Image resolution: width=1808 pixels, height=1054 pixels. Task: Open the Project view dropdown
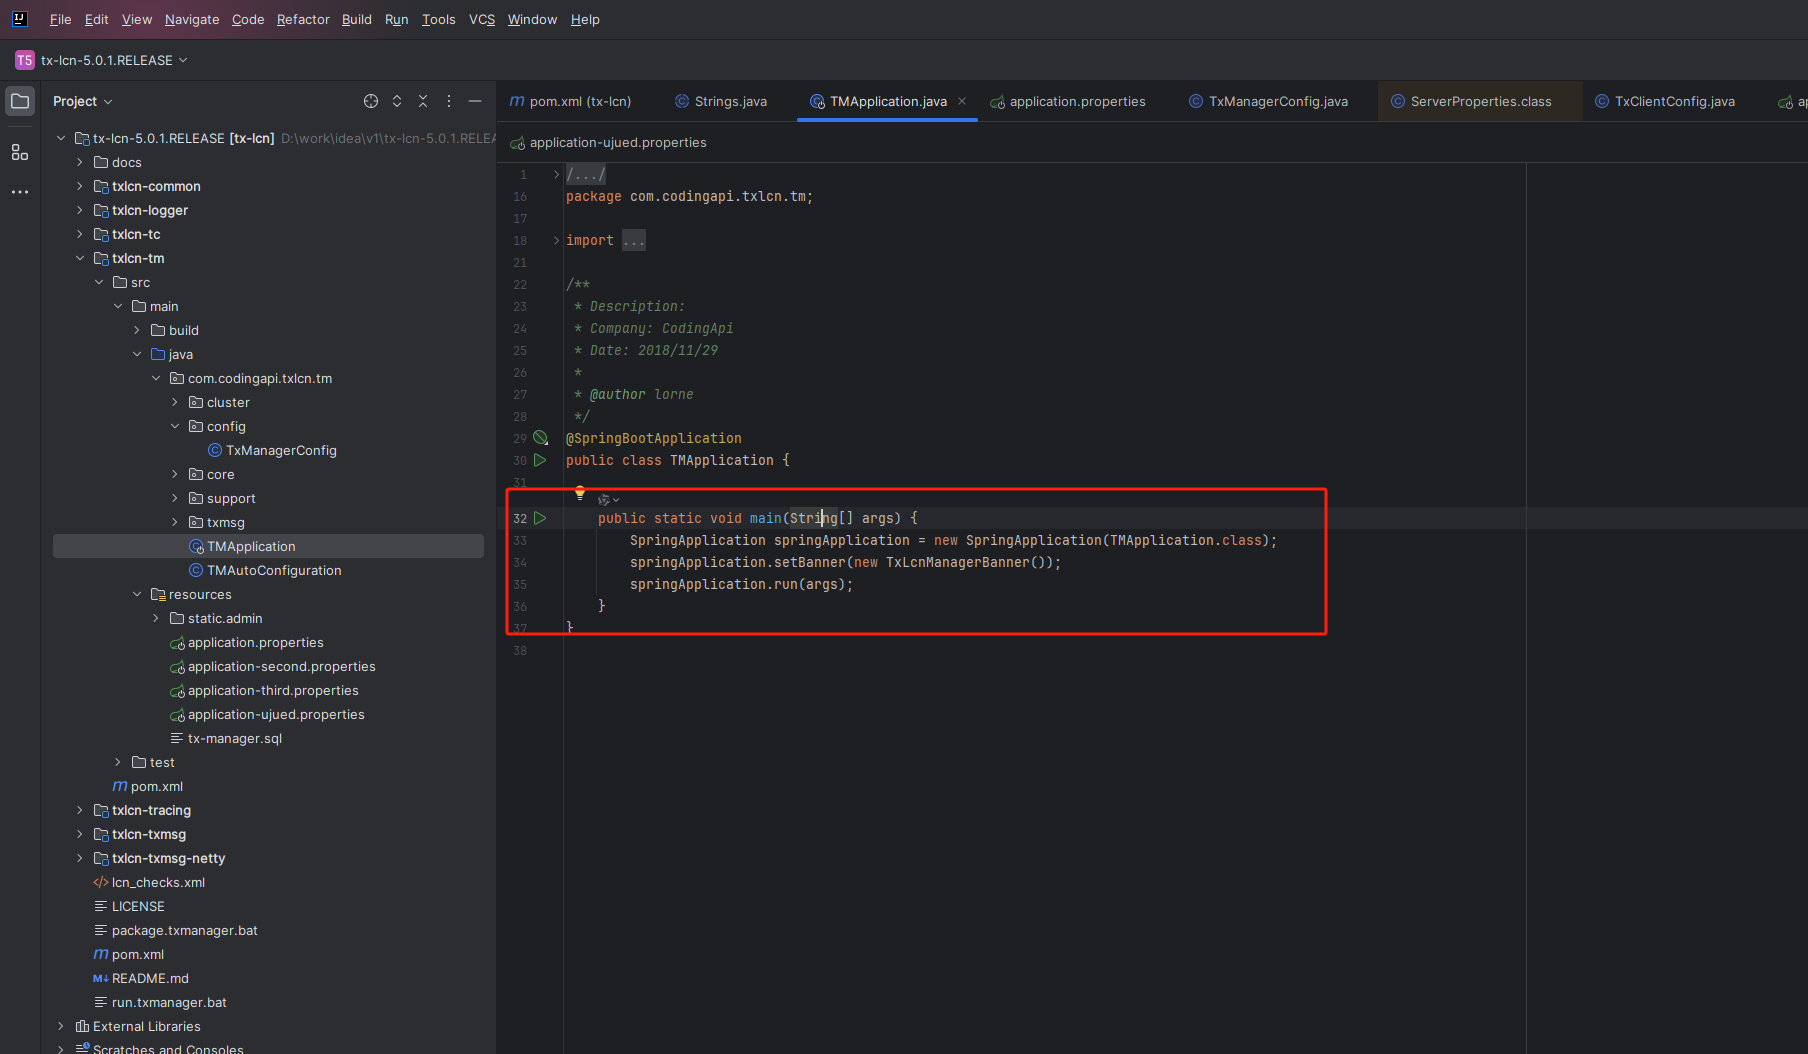(83, 101)
